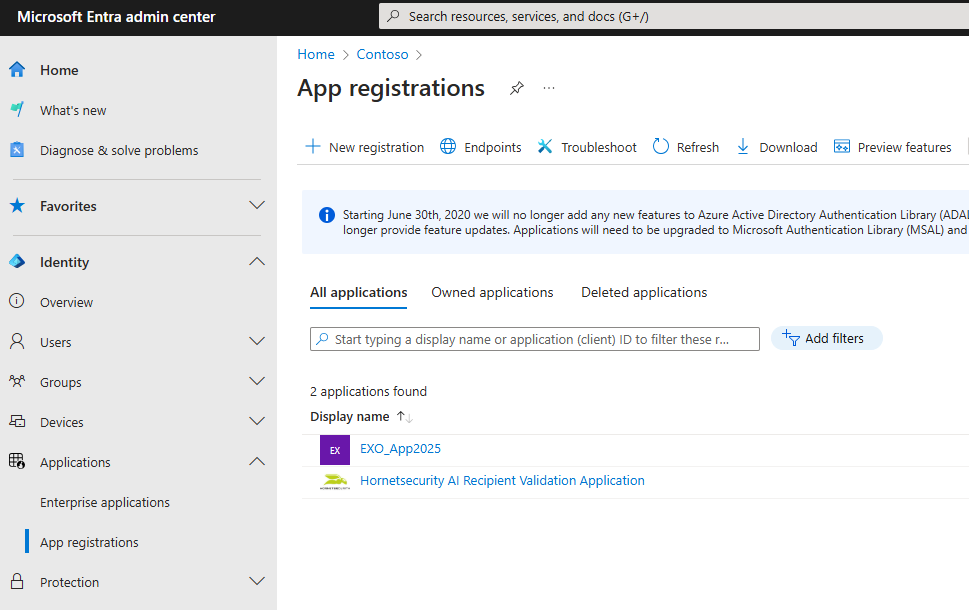969x610 pixels.
Task: Click the Preview features icon
Action: 842,146
